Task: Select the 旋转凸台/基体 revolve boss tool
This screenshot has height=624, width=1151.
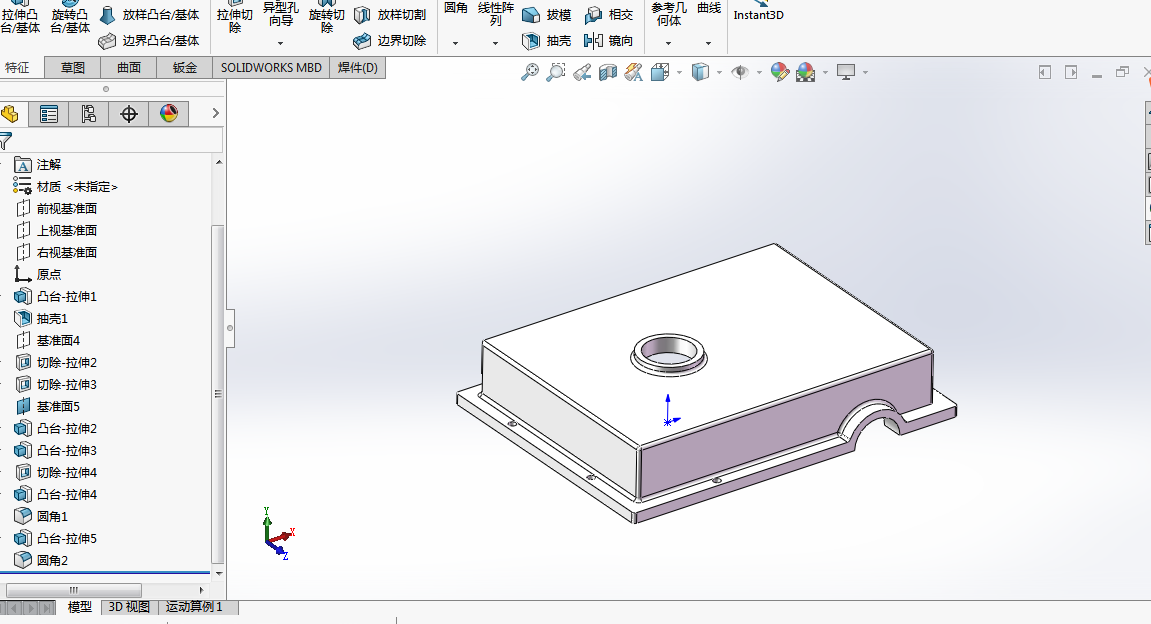Action: 70,18
